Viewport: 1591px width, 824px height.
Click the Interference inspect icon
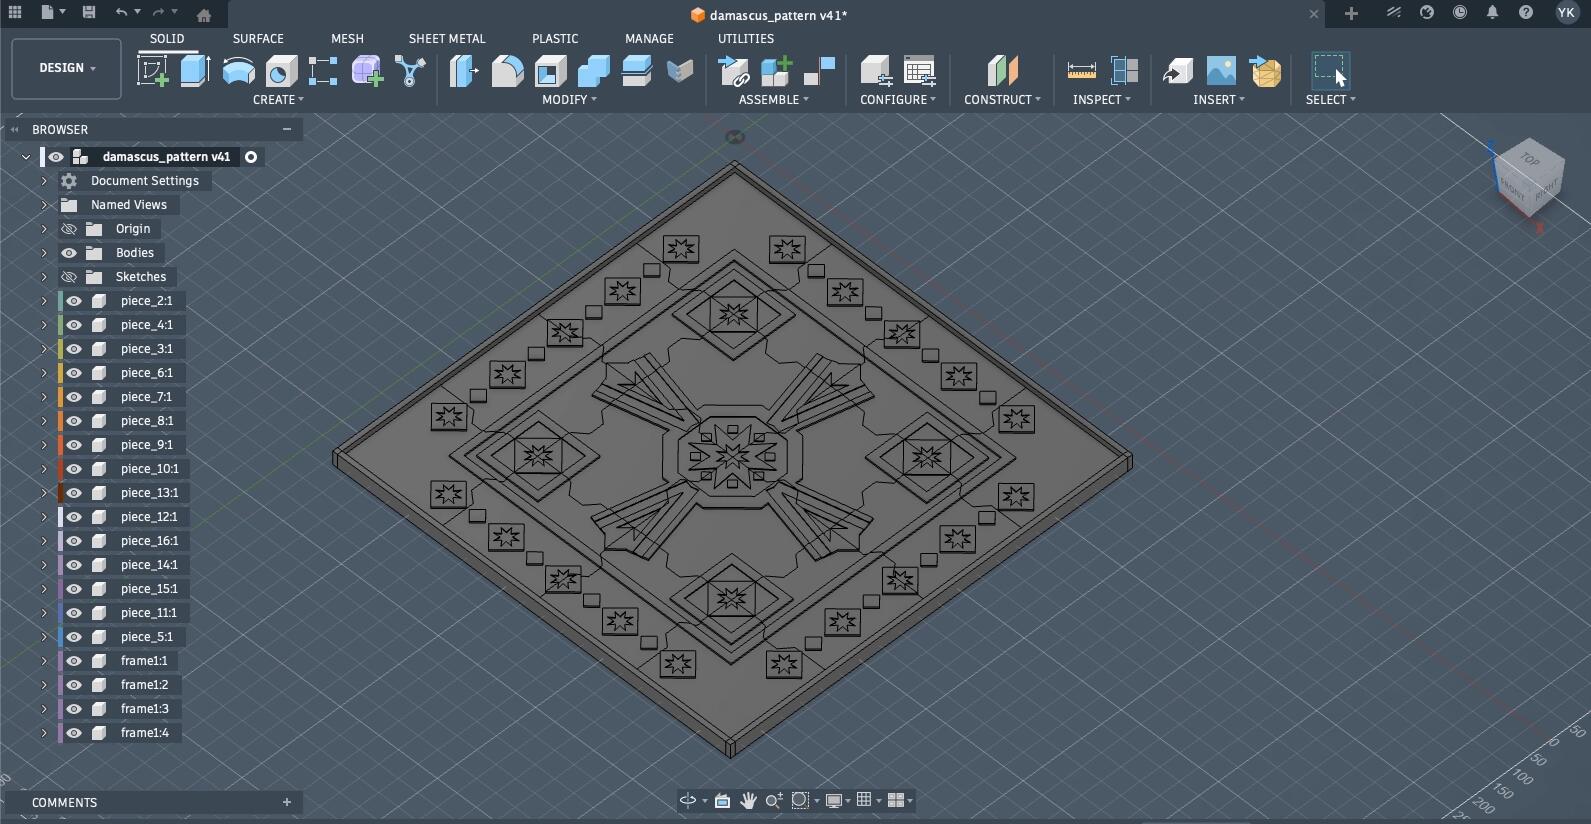(1124, 71)
